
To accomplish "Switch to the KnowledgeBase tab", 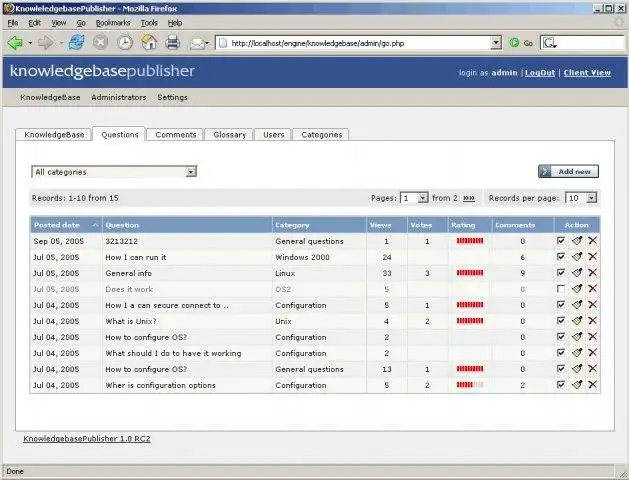I will [54, 135].
